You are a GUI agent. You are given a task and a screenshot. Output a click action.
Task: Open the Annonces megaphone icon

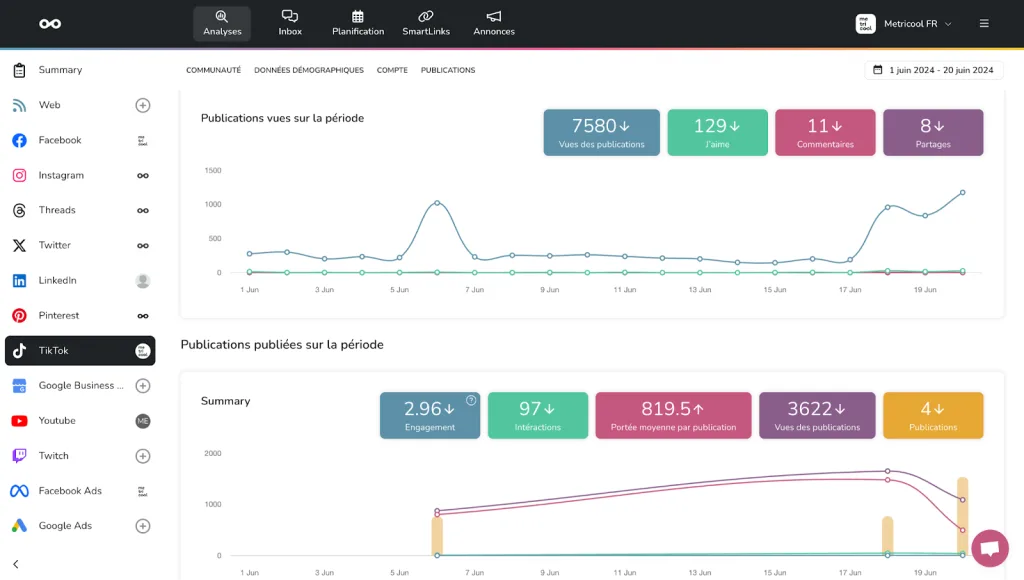(x=494, y=17)
